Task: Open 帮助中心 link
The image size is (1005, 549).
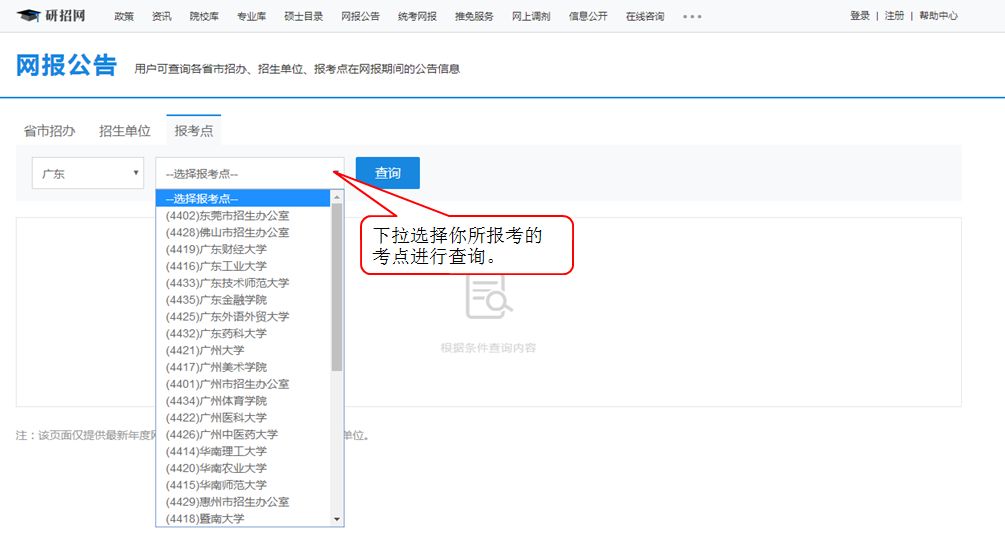Action: [938, 15]
